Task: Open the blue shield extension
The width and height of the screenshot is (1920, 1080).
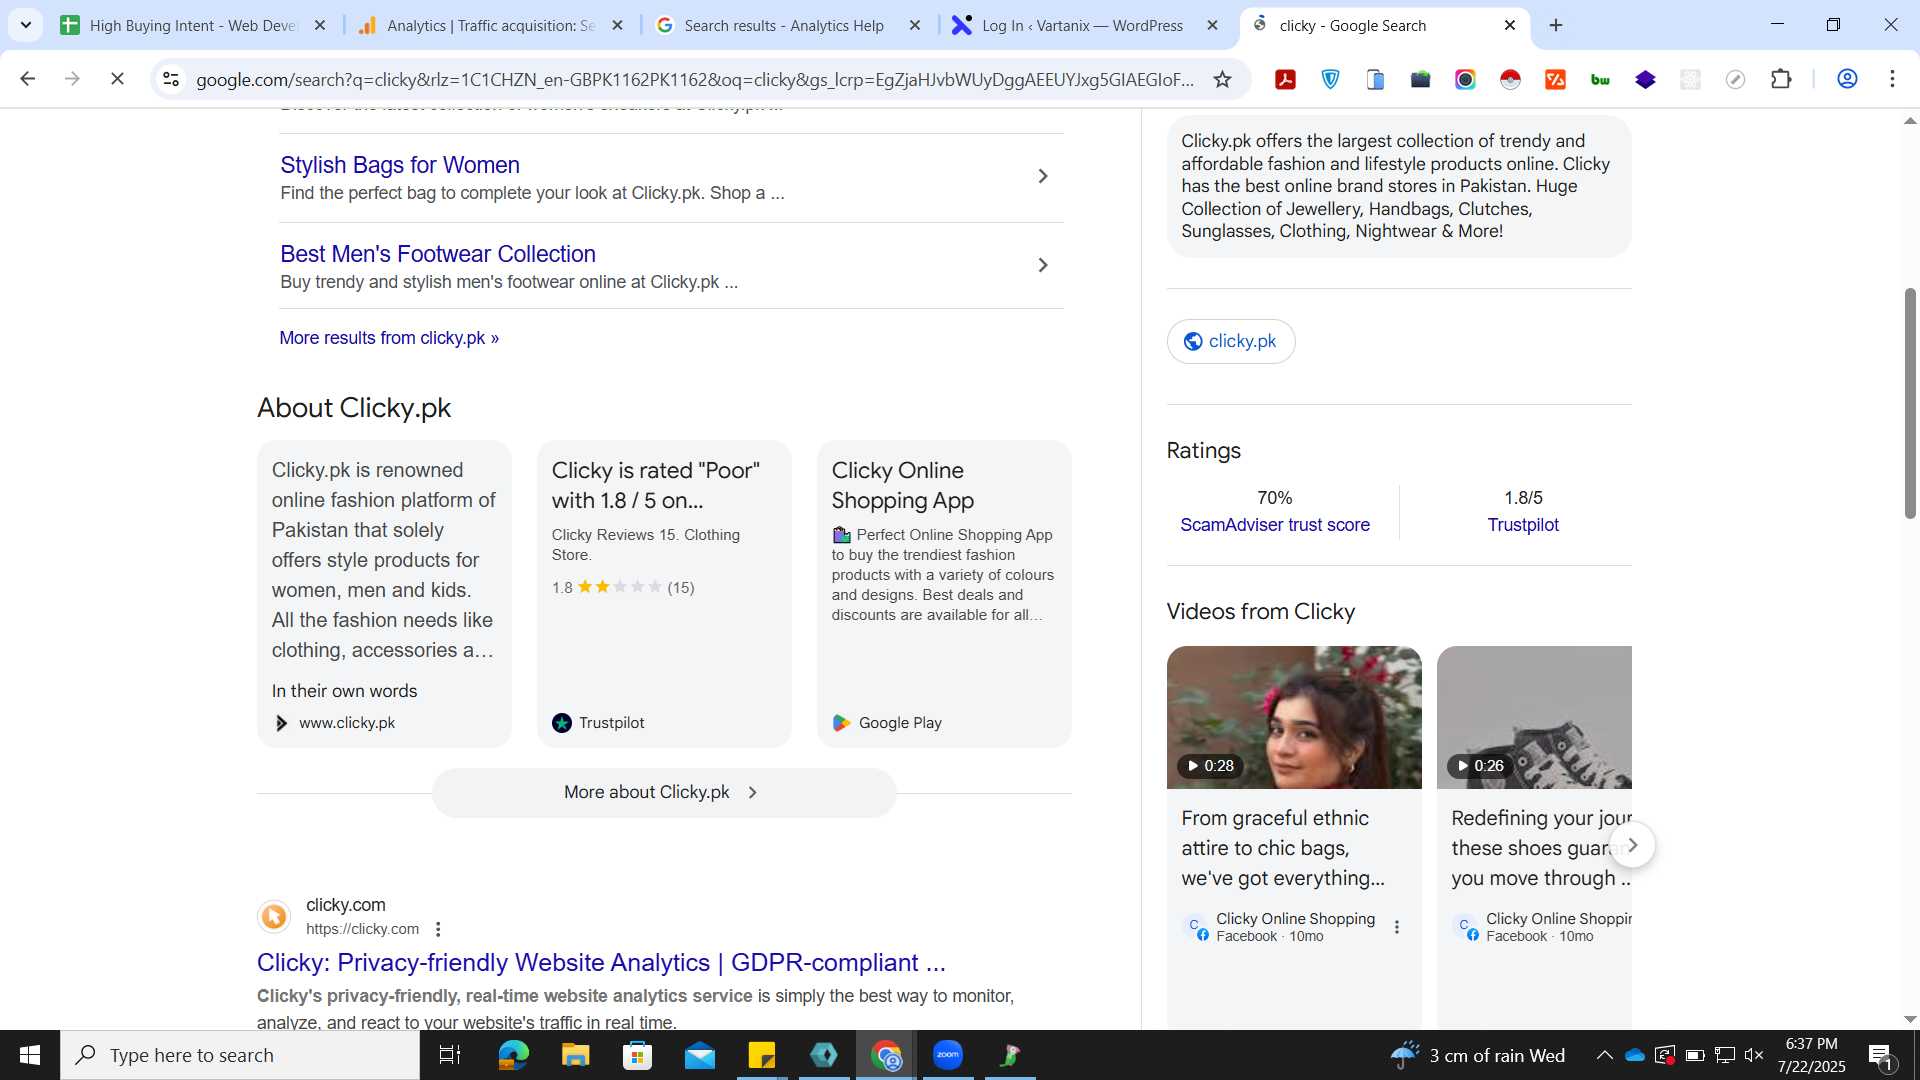Action: click(1331, 79)
